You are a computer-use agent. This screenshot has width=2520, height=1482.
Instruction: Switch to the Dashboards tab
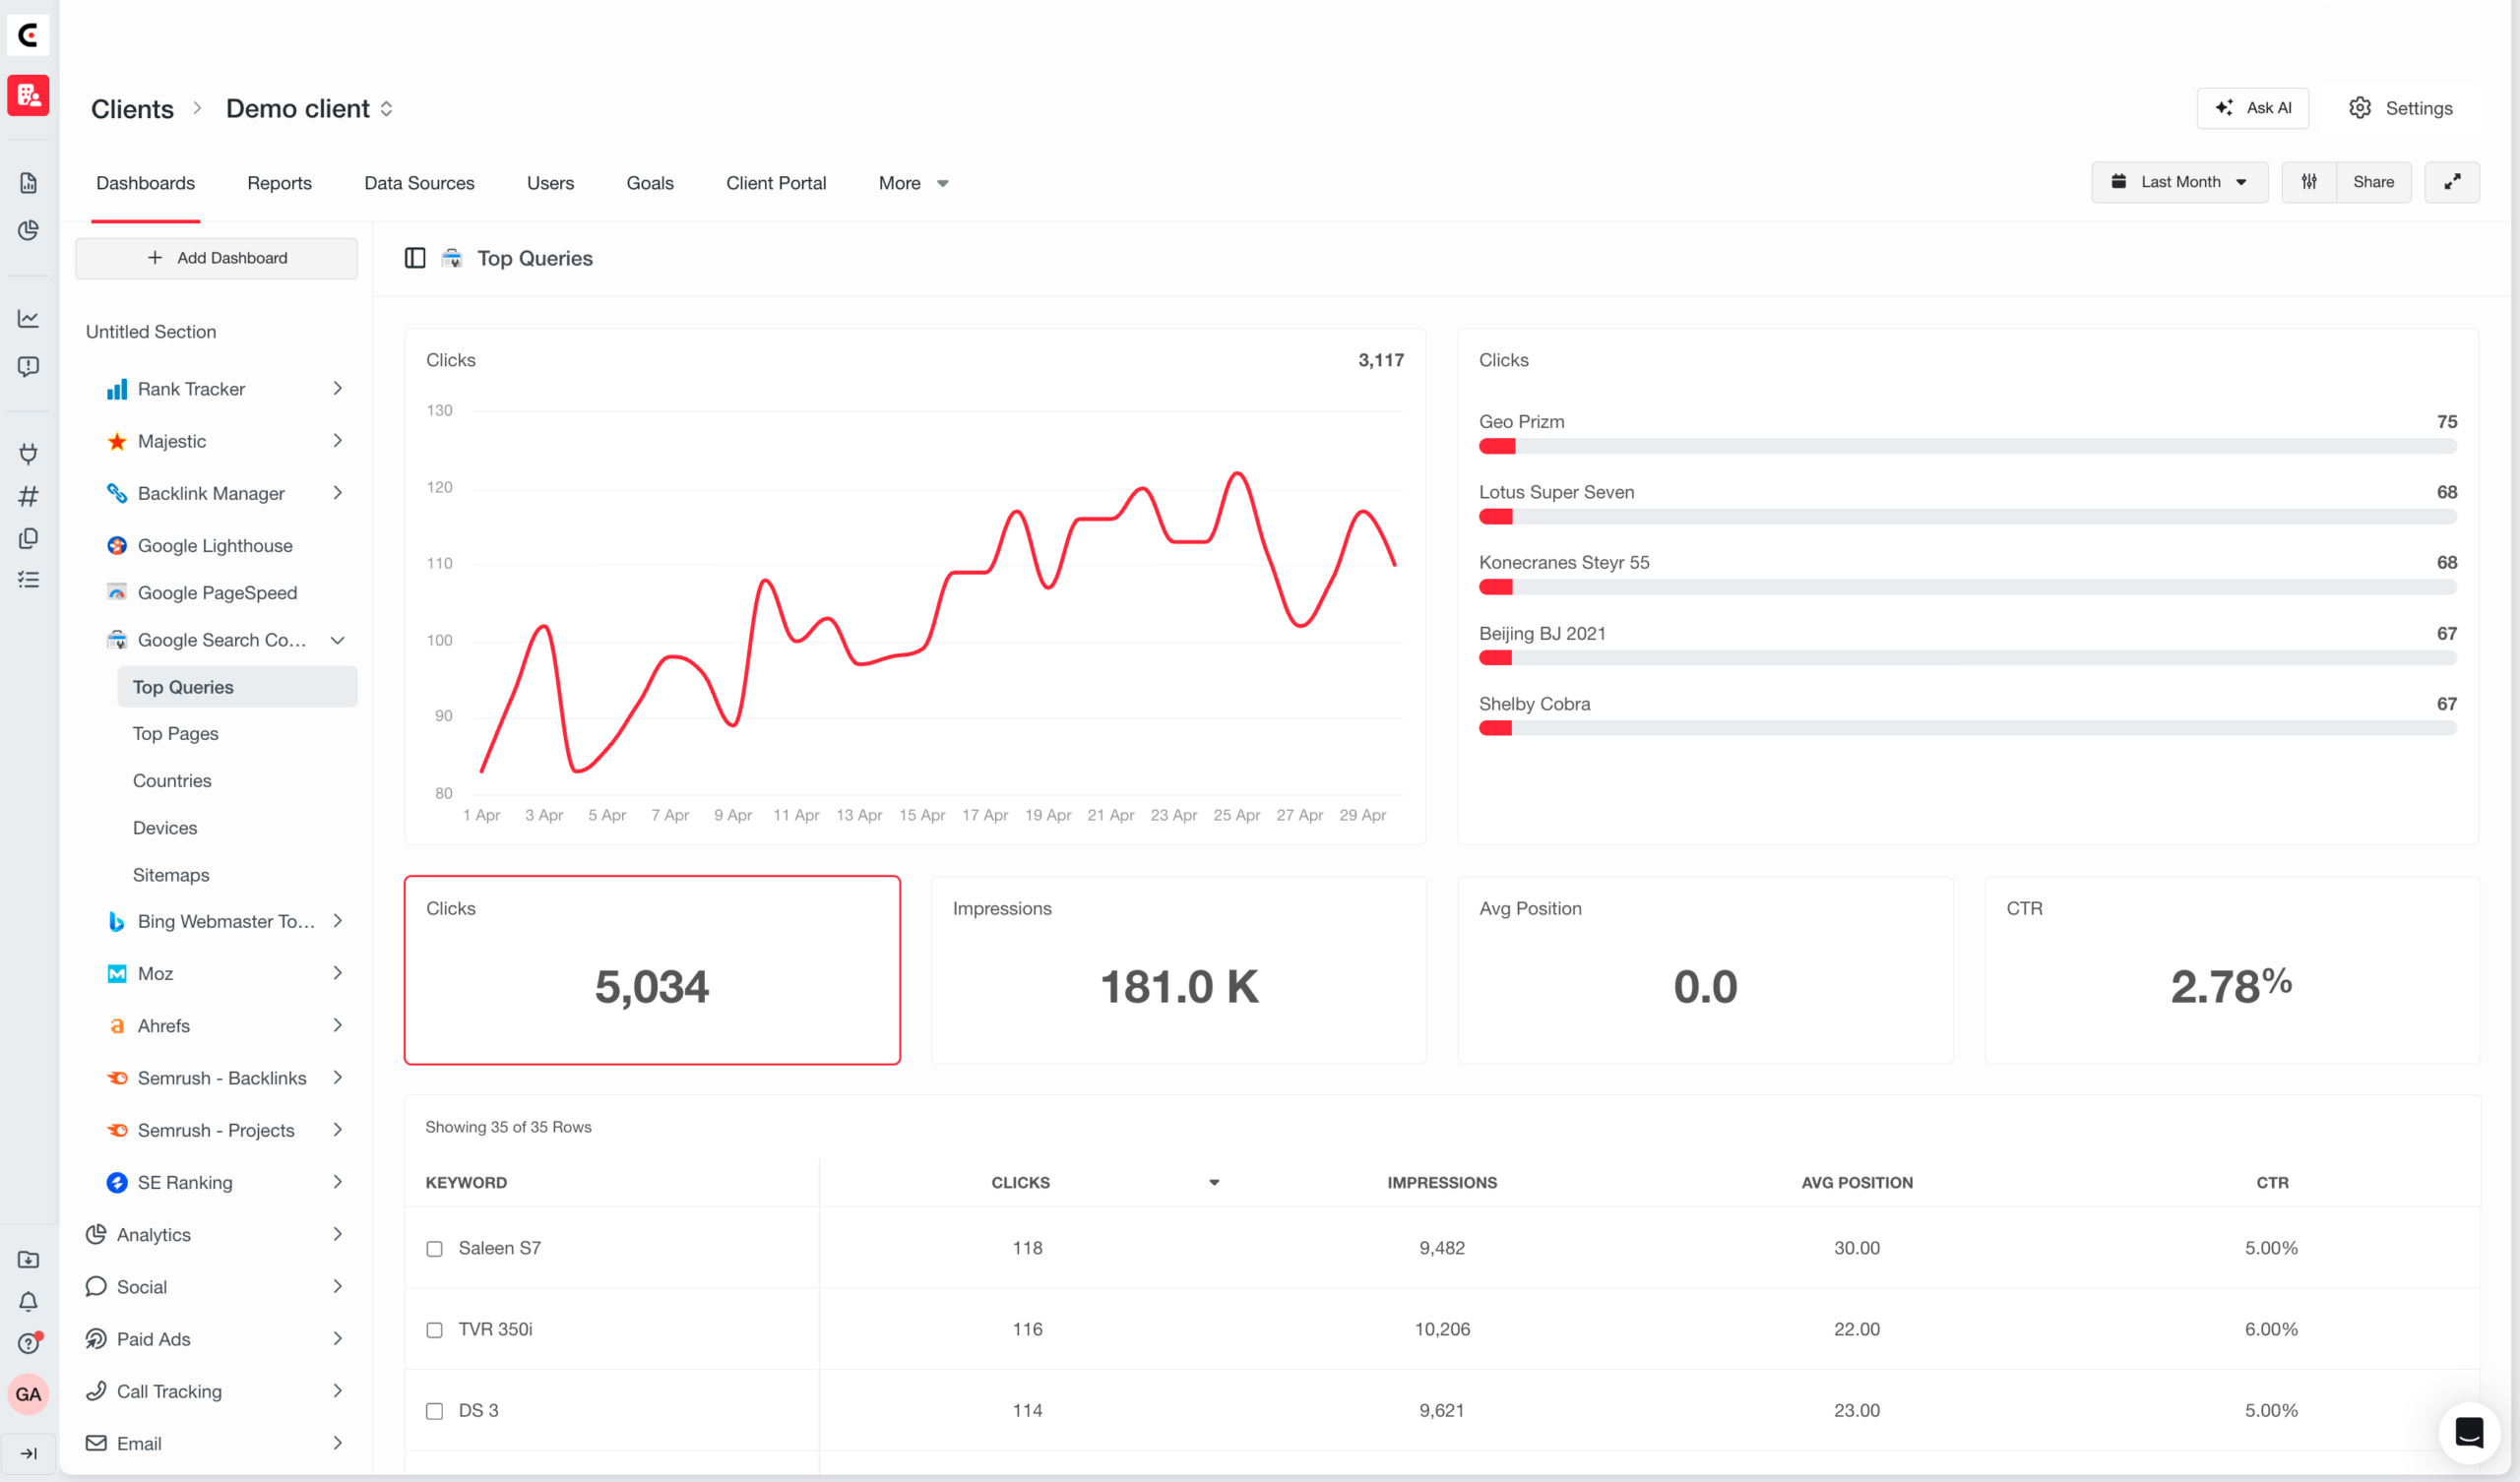click(x=145, y=183)
